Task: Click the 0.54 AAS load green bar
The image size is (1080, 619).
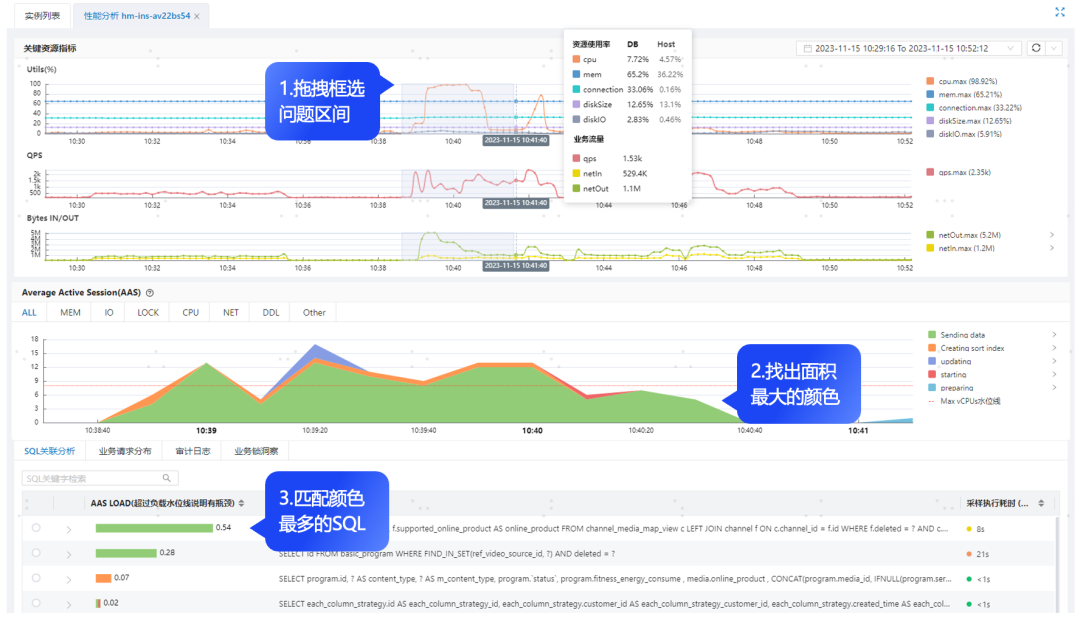Action: (154, 528)
